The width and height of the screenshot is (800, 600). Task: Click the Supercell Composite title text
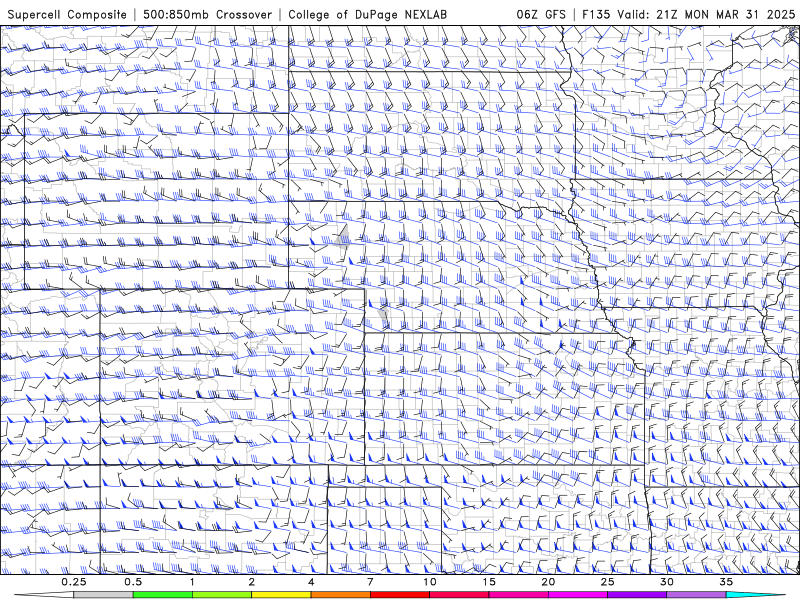67,14
